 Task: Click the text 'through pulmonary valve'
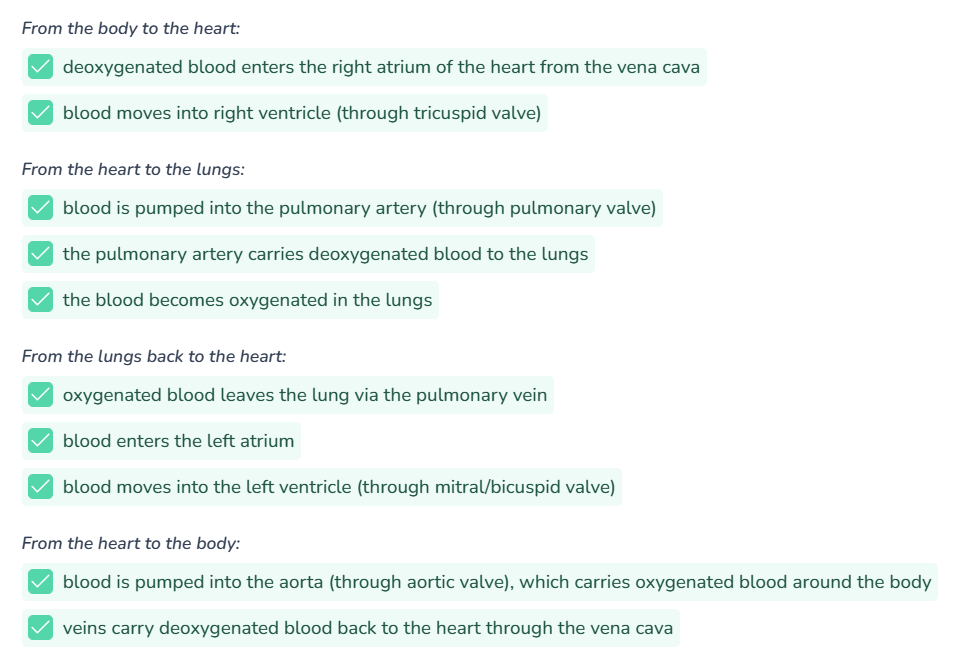pyautogui.click(x=546, y=208)
